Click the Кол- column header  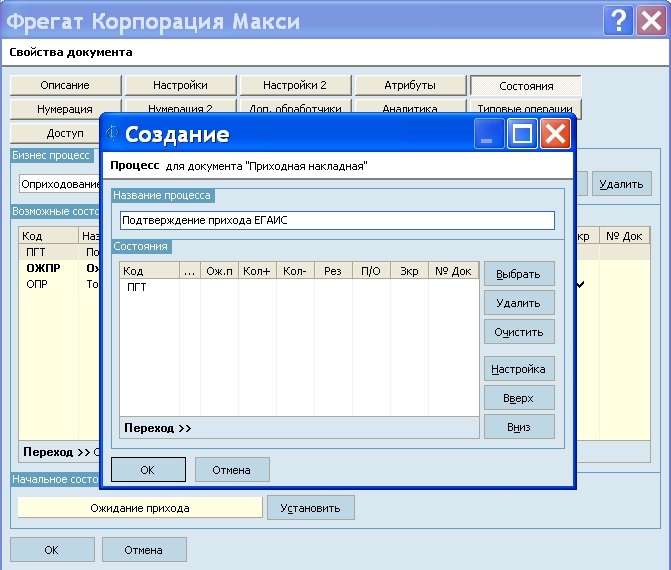[x=295, y=271]
